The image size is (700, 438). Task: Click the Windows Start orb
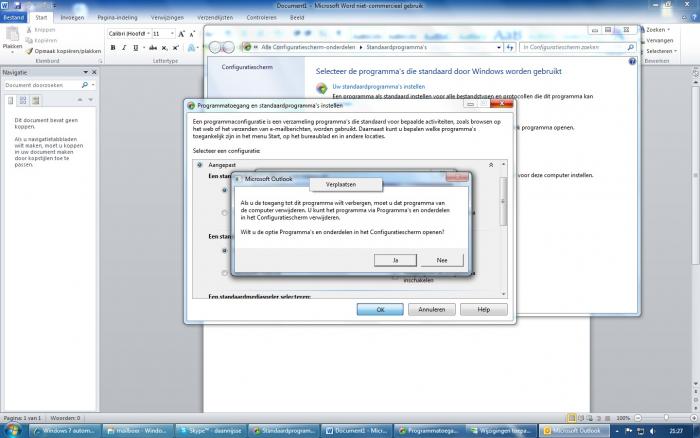(x=12, y=430)
